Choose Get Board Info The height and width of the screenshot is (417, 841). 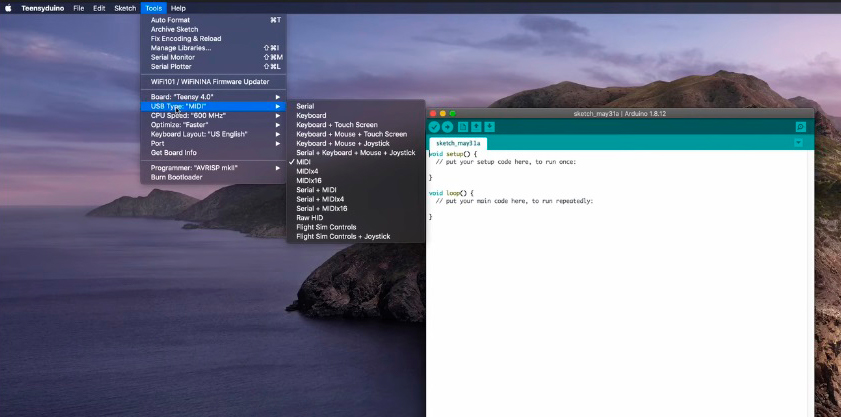click(213, 153)
